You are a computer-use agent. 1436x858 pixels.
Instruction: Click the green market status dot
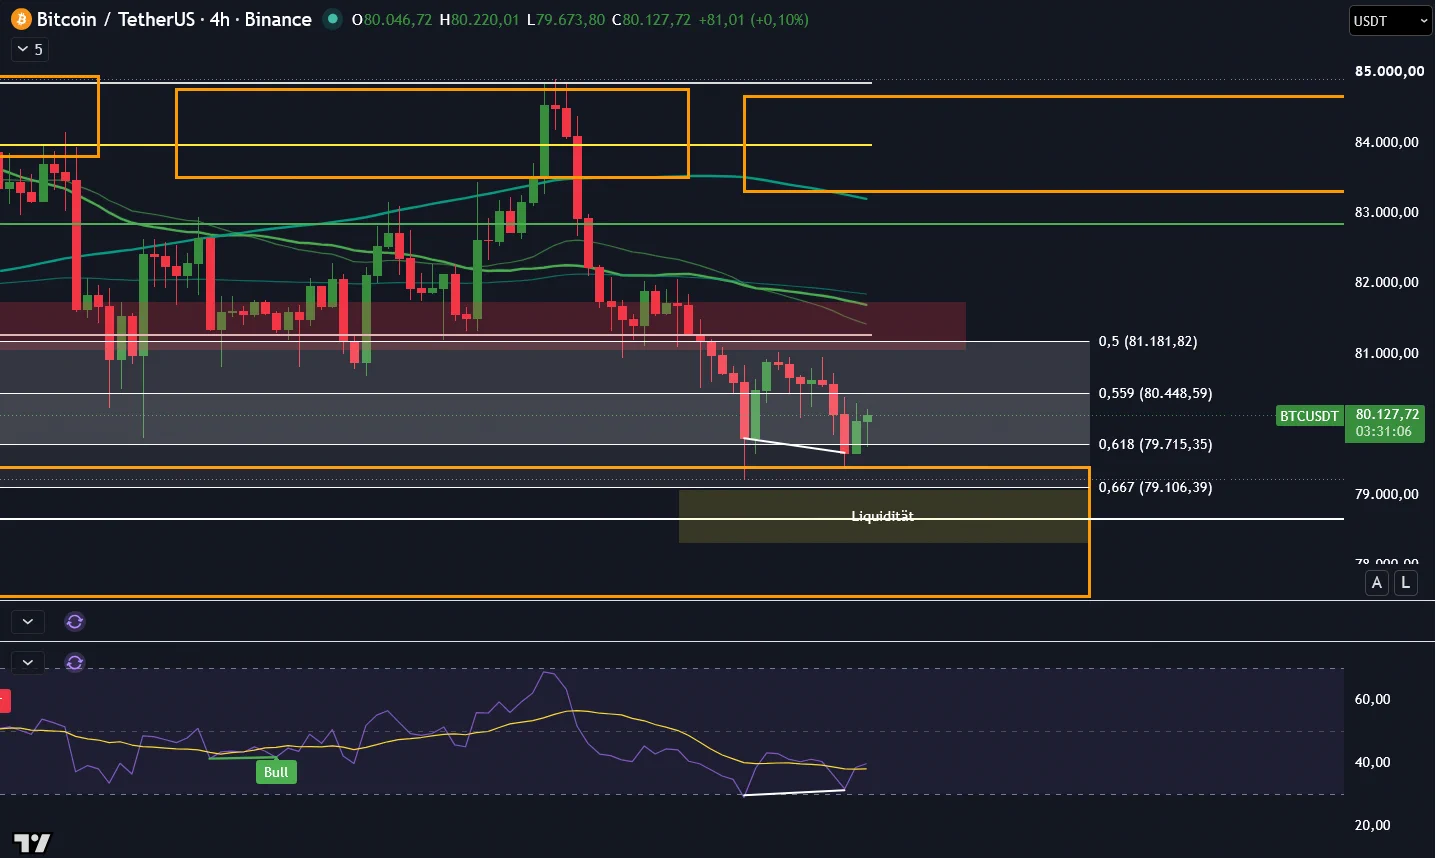pos(333,19)
